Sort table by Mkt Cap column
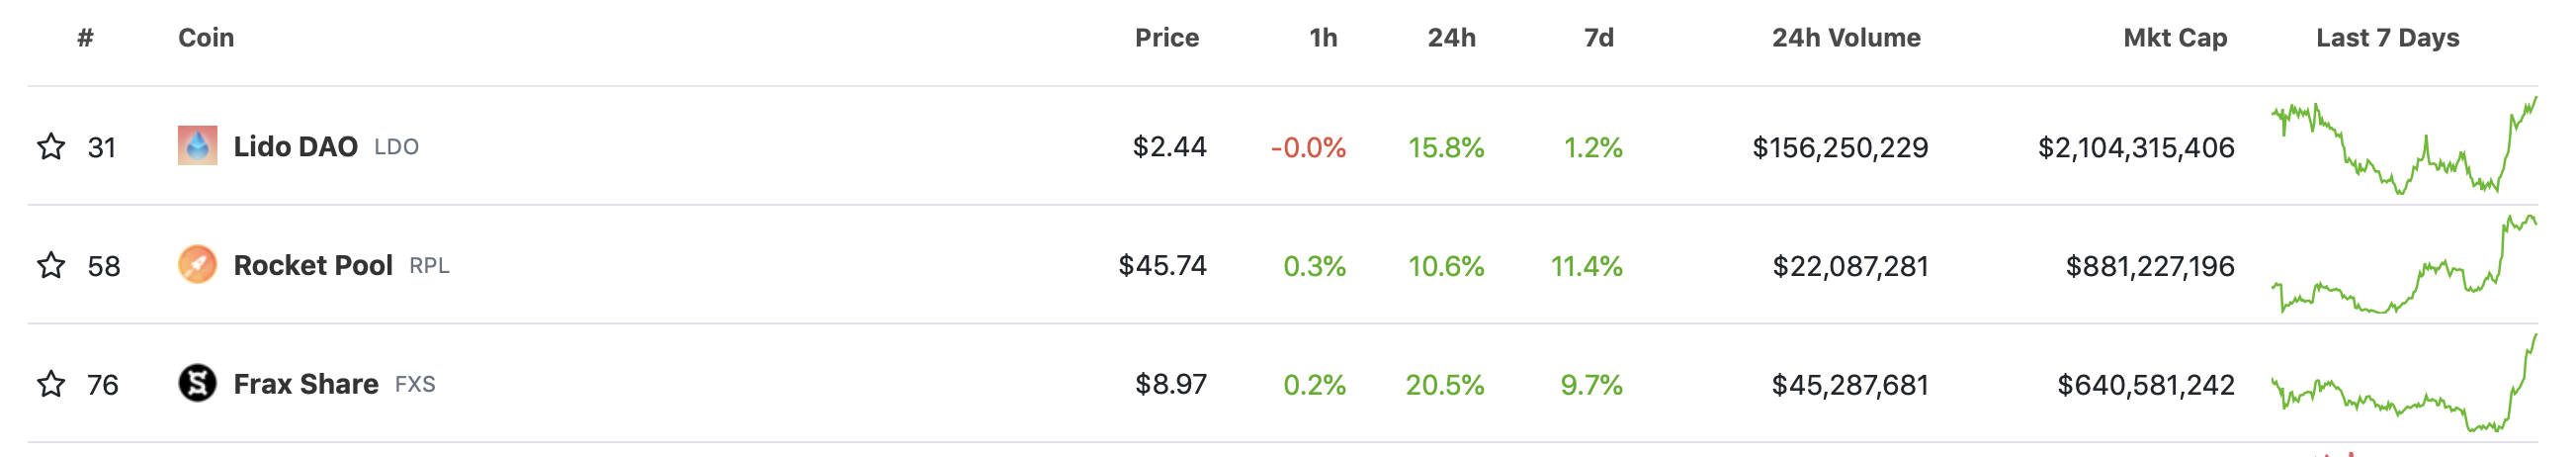The image size is (2576, 457). [x=2175, y=38]
